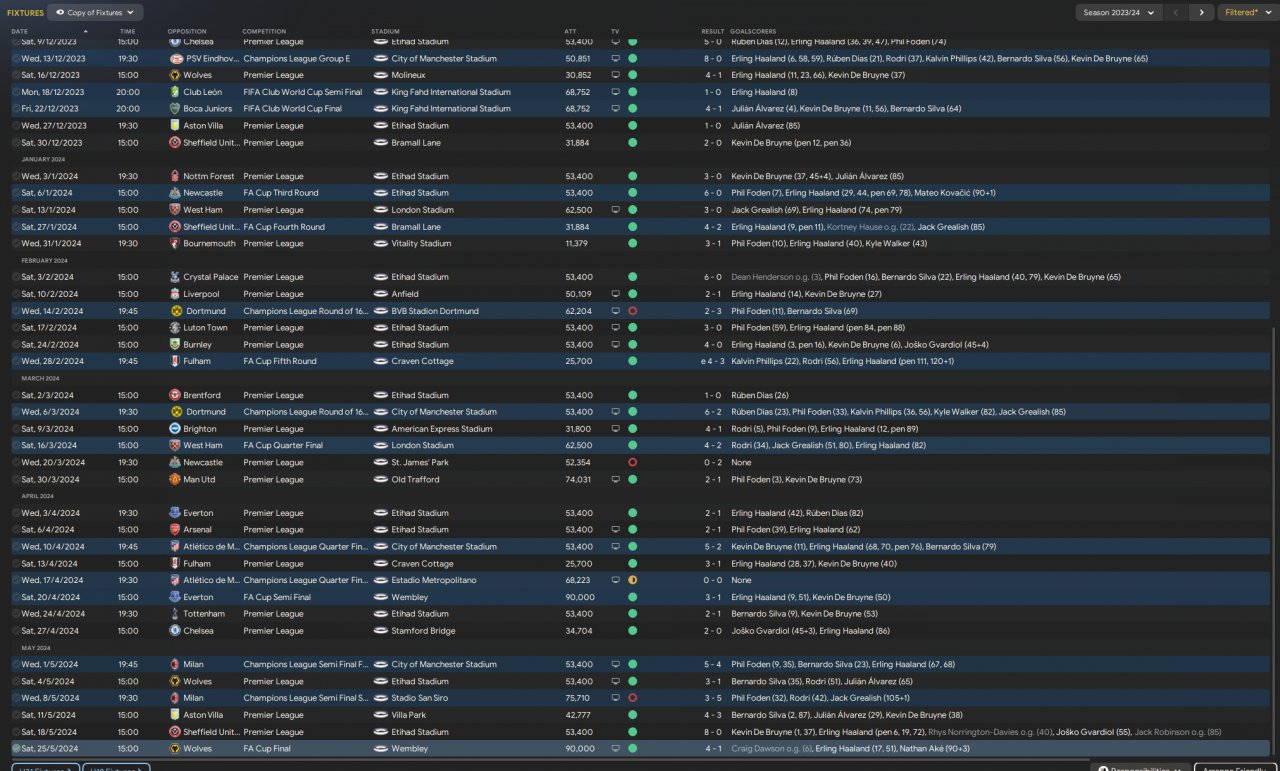Click the Luton Town club badge
This screenshot has height=771, width=1280.
[175, 328]
